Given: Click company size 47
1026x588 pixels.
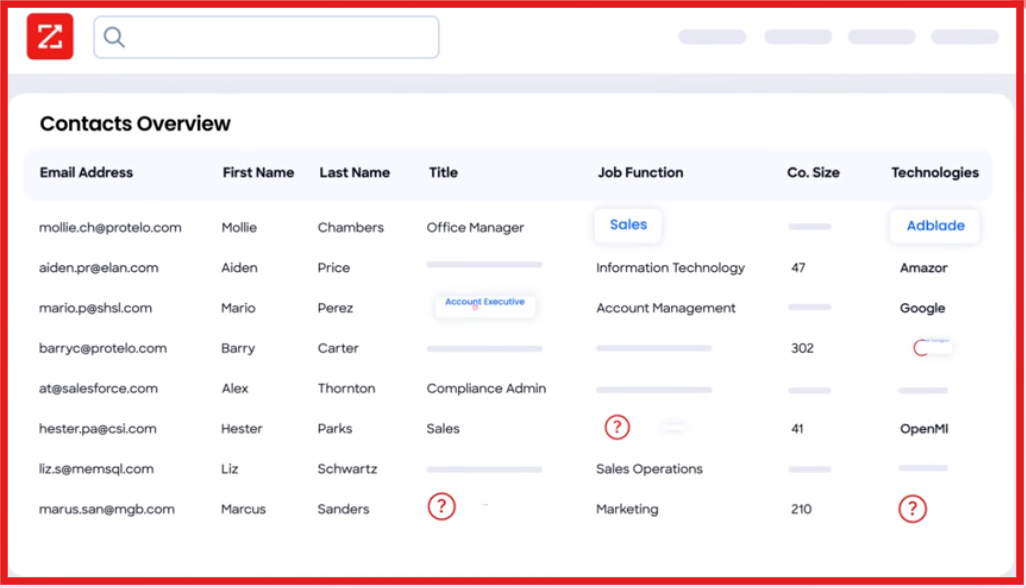Looking at the screenshot, I should [798, 268].
